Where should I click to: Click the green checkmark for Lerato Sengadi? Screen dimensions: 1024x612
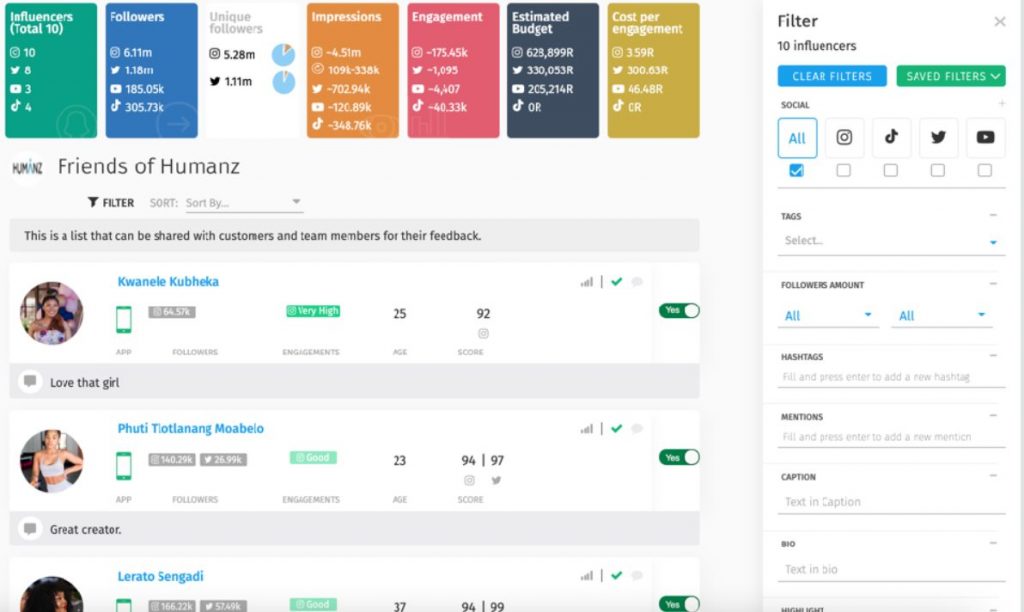pyautogui.click(x=616, y=575)
